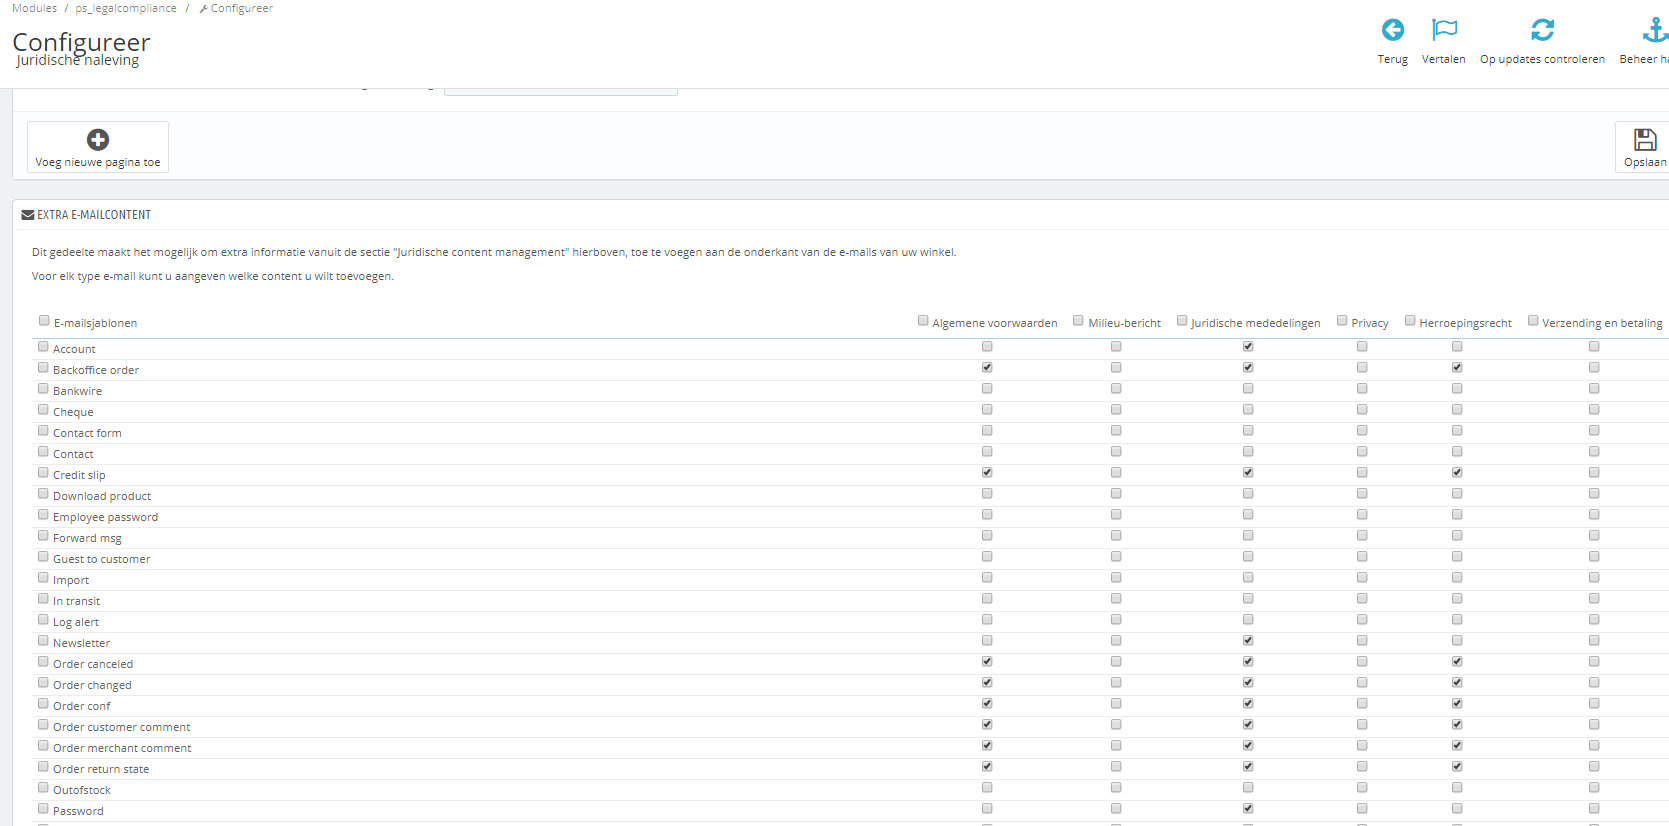Toggle Herroepingsrecht column header checkbox
This screenshot has height=826, width=1669.
(1410, 321)
